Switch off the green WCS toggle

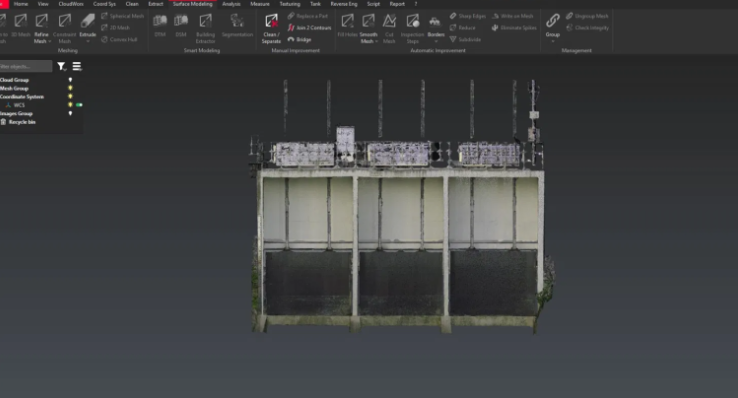(x=79, y=105)
